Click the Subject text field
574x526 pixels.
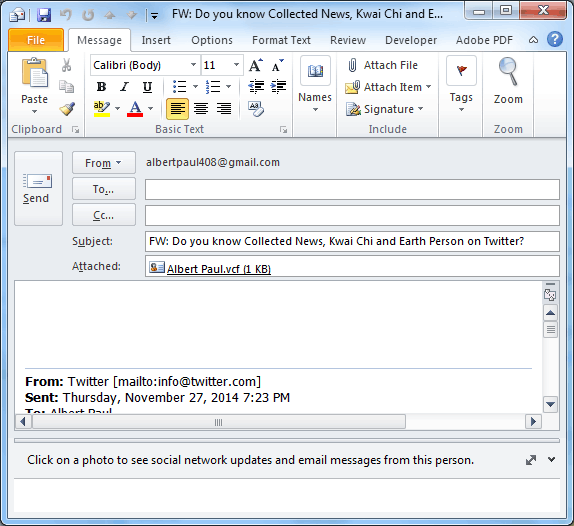click(x=352, y=241)
